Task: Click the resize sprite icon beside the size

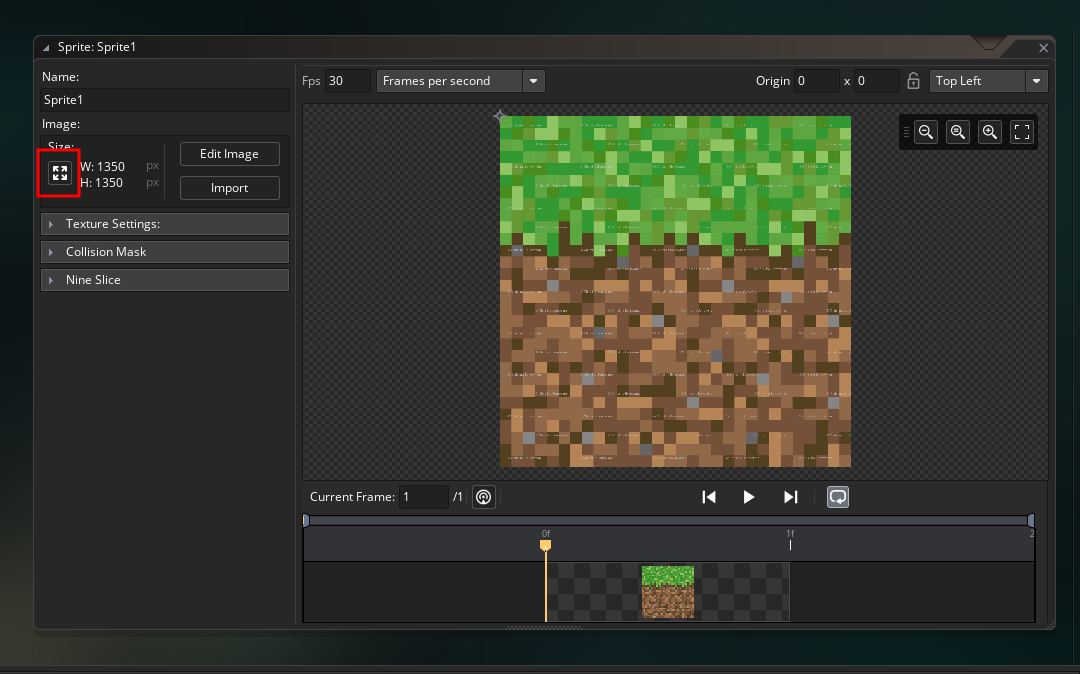Action: click(60, 173)
